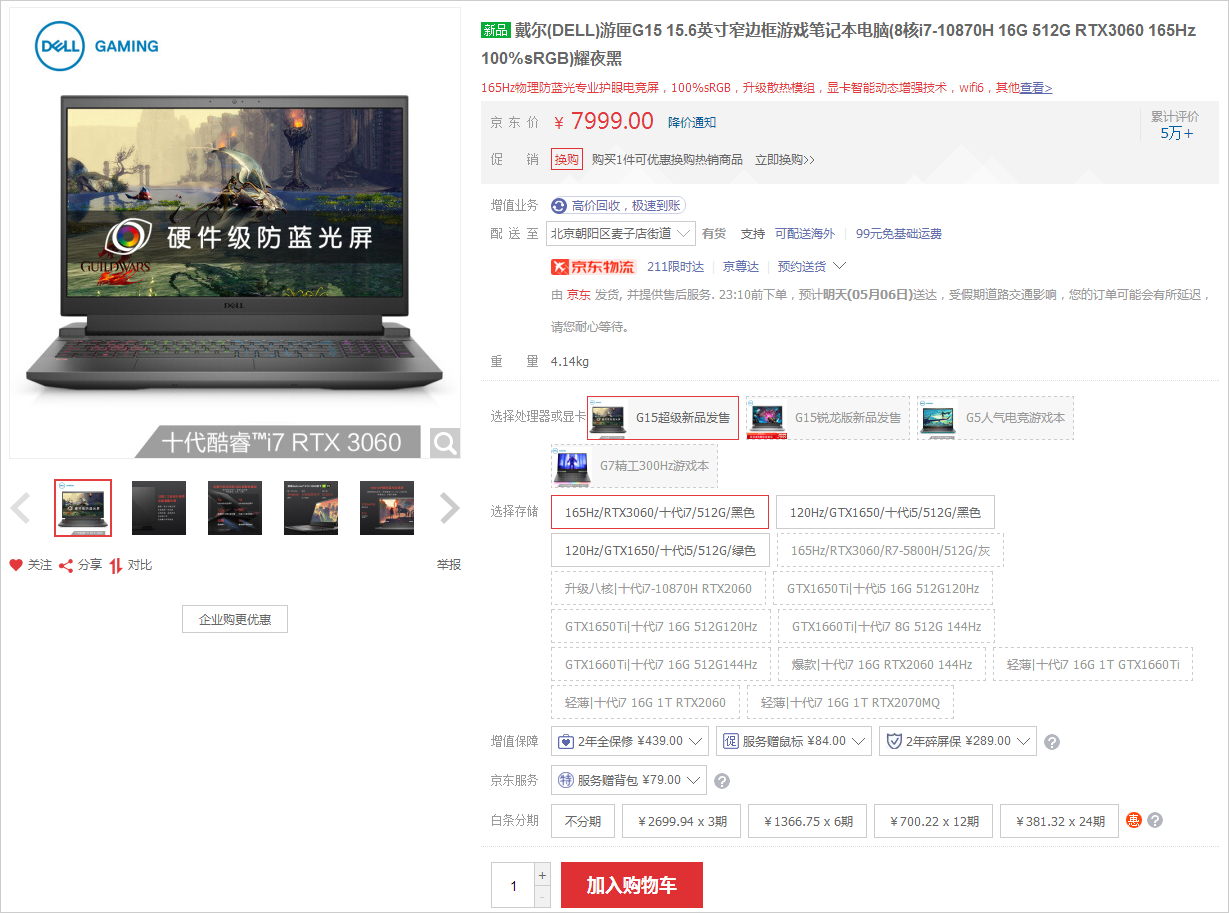Click the 降价通知 link
The width and height of the screenshot is (1229, 913).
click(692, 122)
